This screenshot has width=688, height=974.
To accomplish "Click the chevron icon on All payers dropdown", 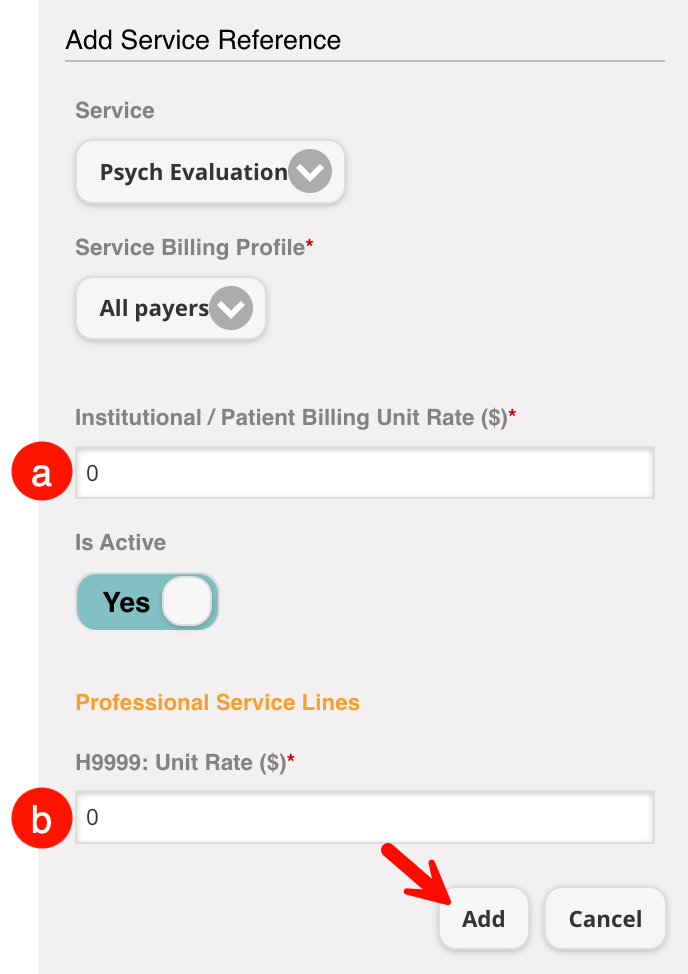I will point(231,308).
